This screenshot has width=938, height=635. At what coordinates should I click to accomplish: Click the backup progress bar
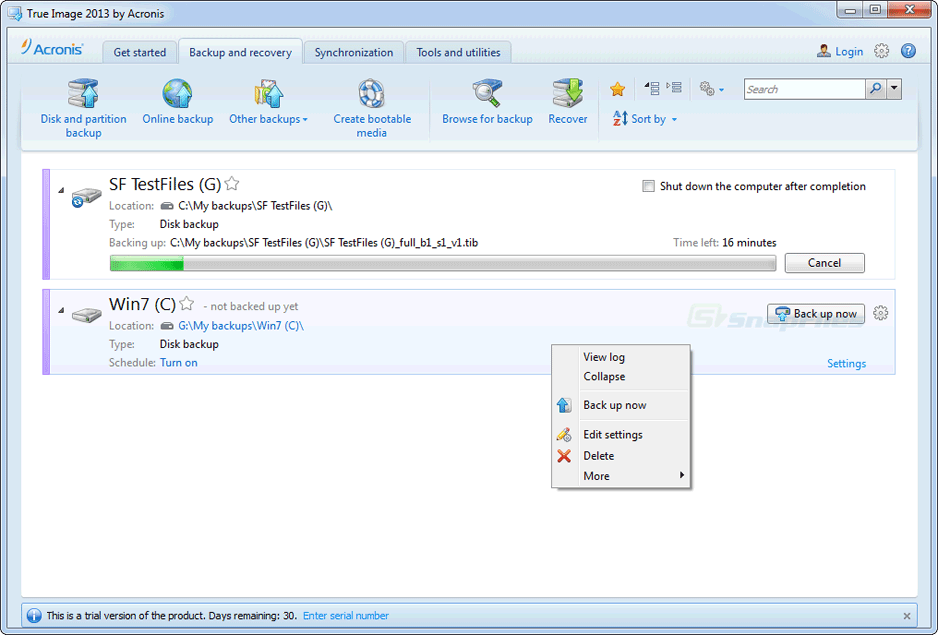(x=443, y=263)
